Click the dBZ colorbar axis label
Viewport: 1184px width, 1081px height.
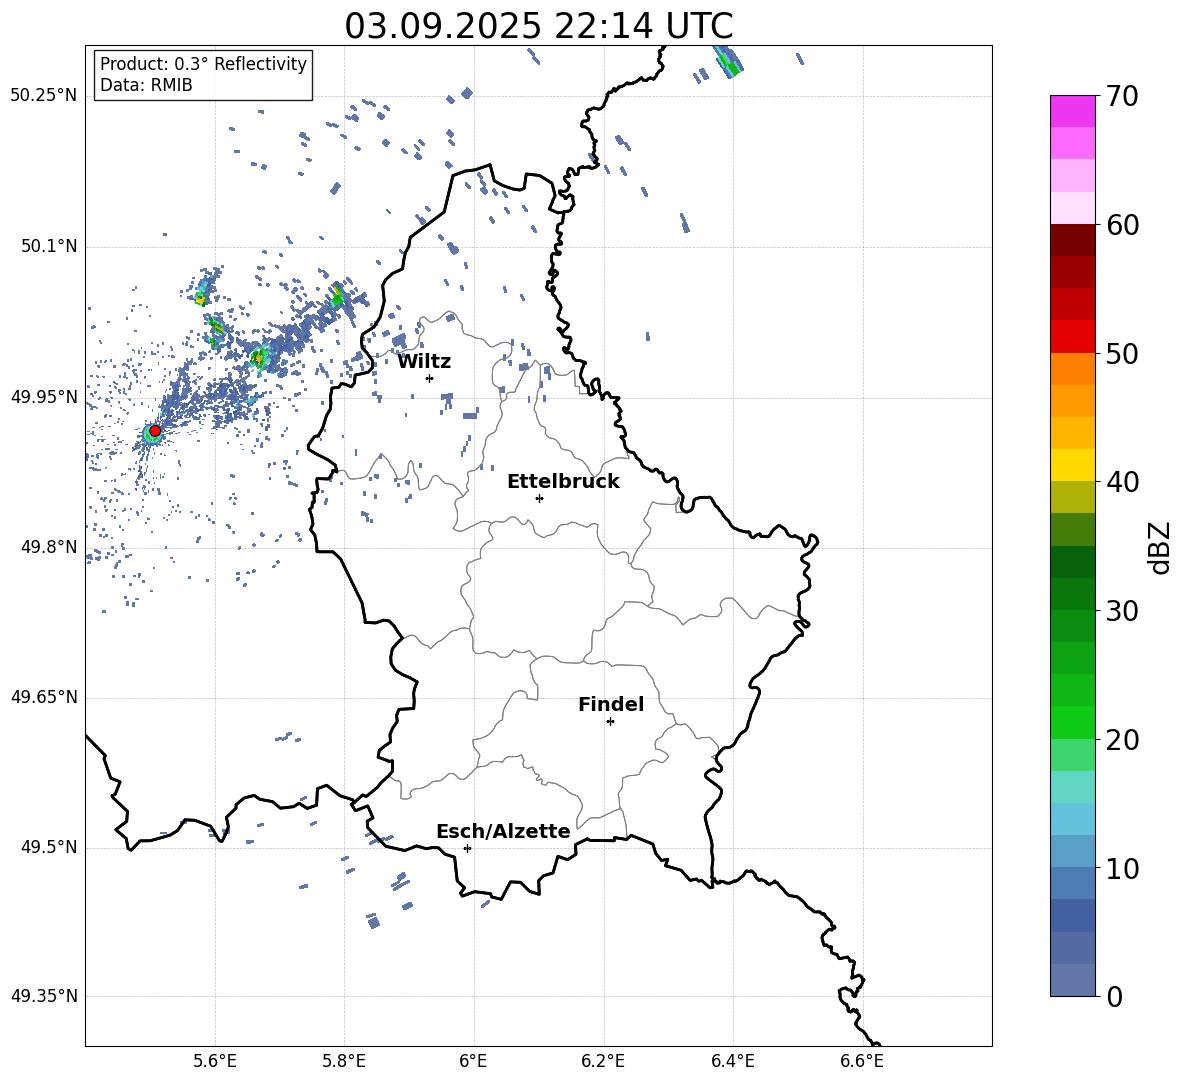click(x=1161, y=547)
